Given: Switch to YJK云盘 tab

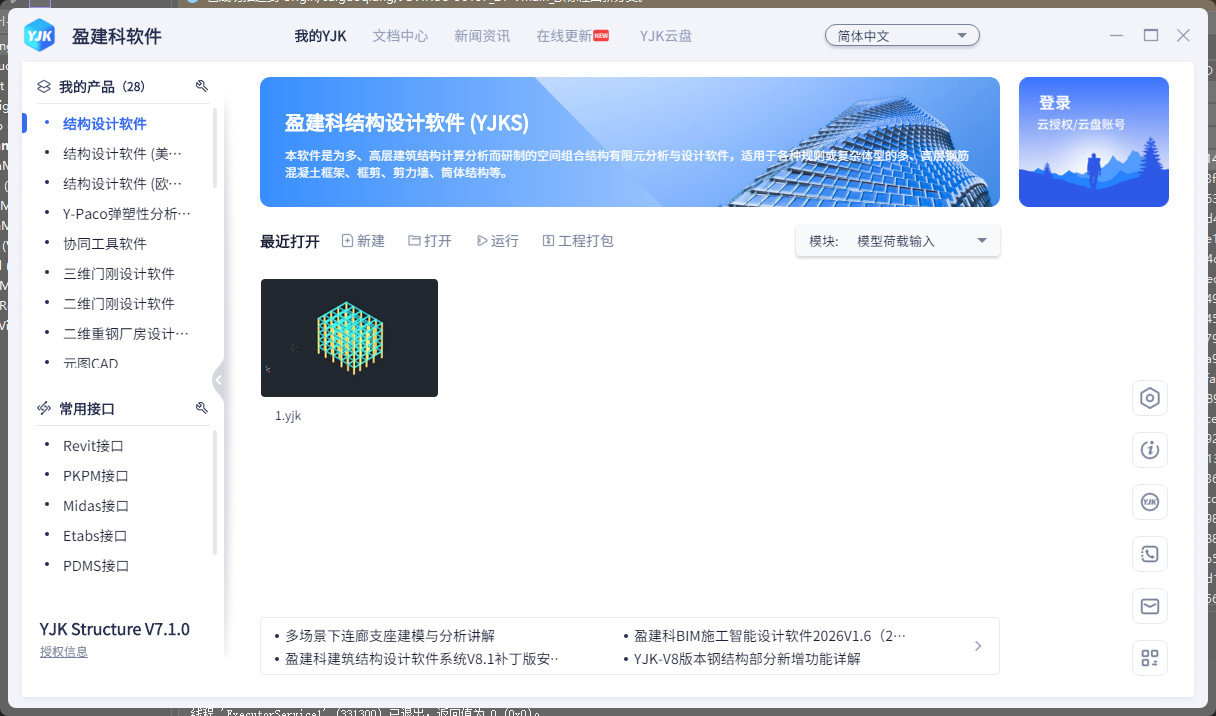Looking at the screenshot, I should [x=666, y=36].
